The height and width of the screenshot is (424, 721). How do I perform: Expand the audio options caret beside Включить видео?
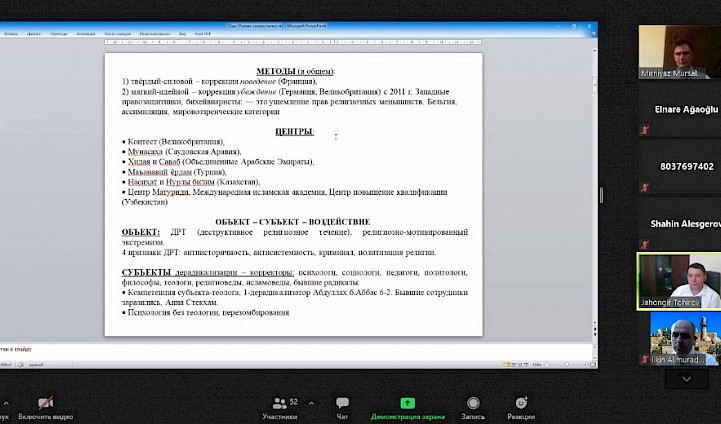coord(6,403)
